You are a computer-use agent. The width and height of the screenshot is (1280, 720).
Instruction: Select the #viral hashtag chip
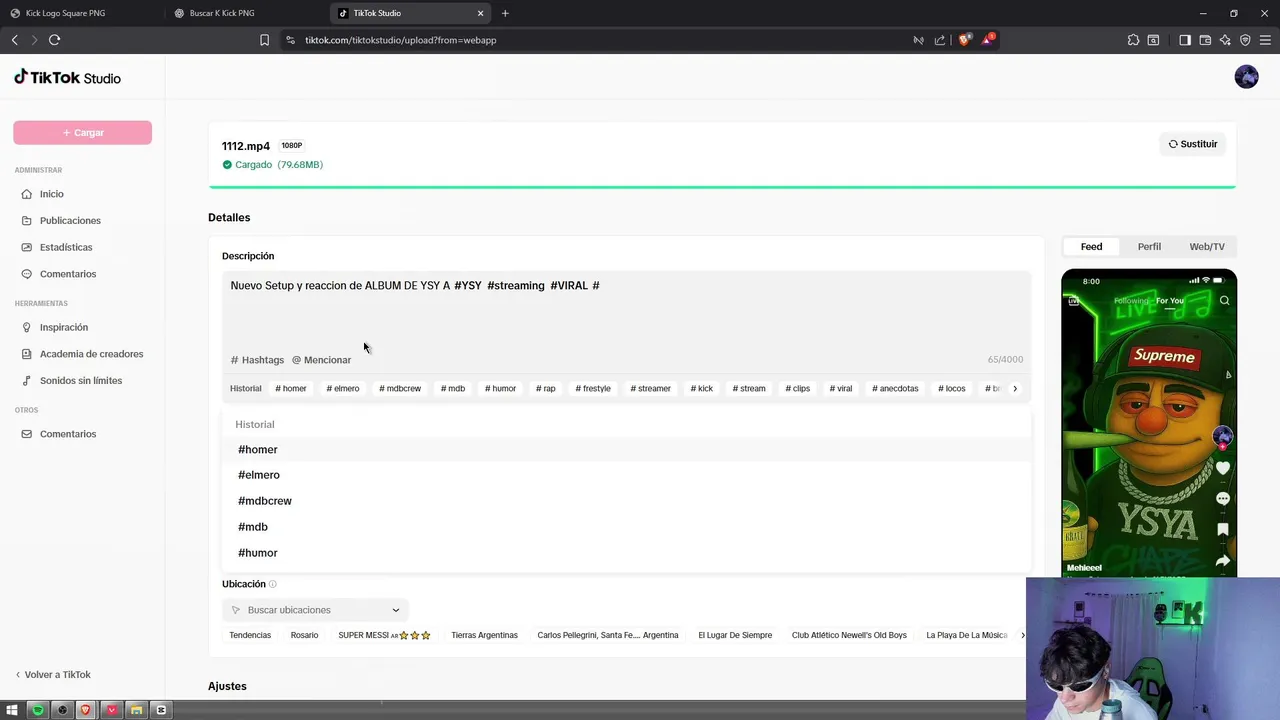point(841,388)
